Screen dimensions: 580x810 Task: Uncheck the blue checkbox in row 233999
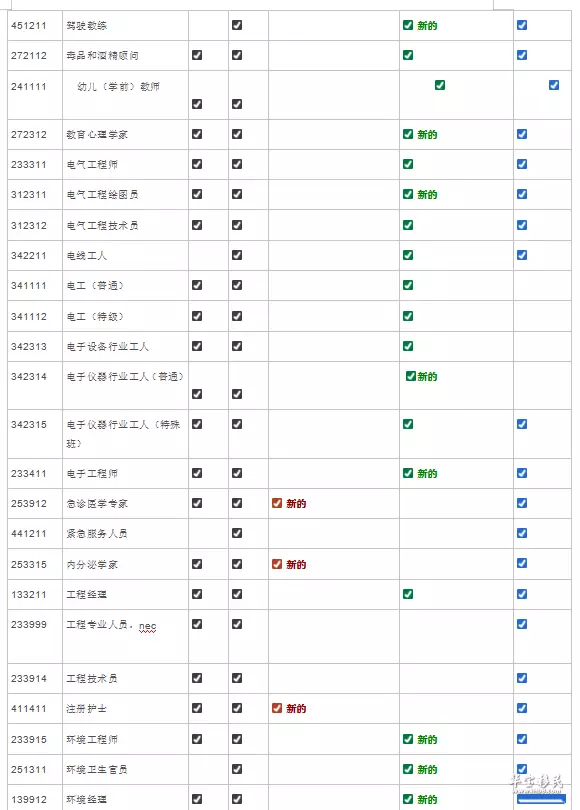pos(522,624)
